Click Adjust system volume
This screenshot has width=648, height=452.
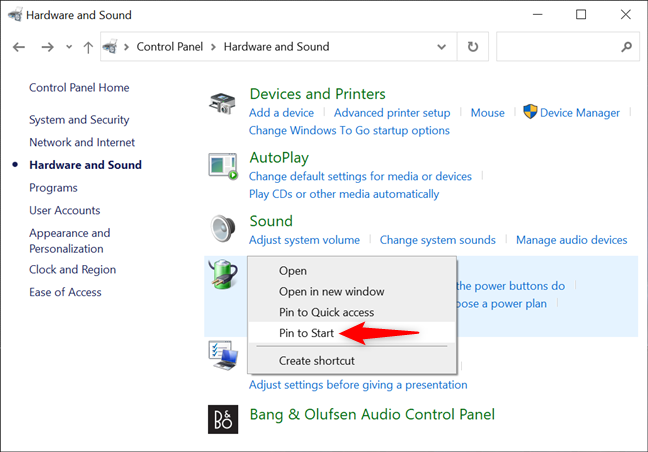pos(304,240)
